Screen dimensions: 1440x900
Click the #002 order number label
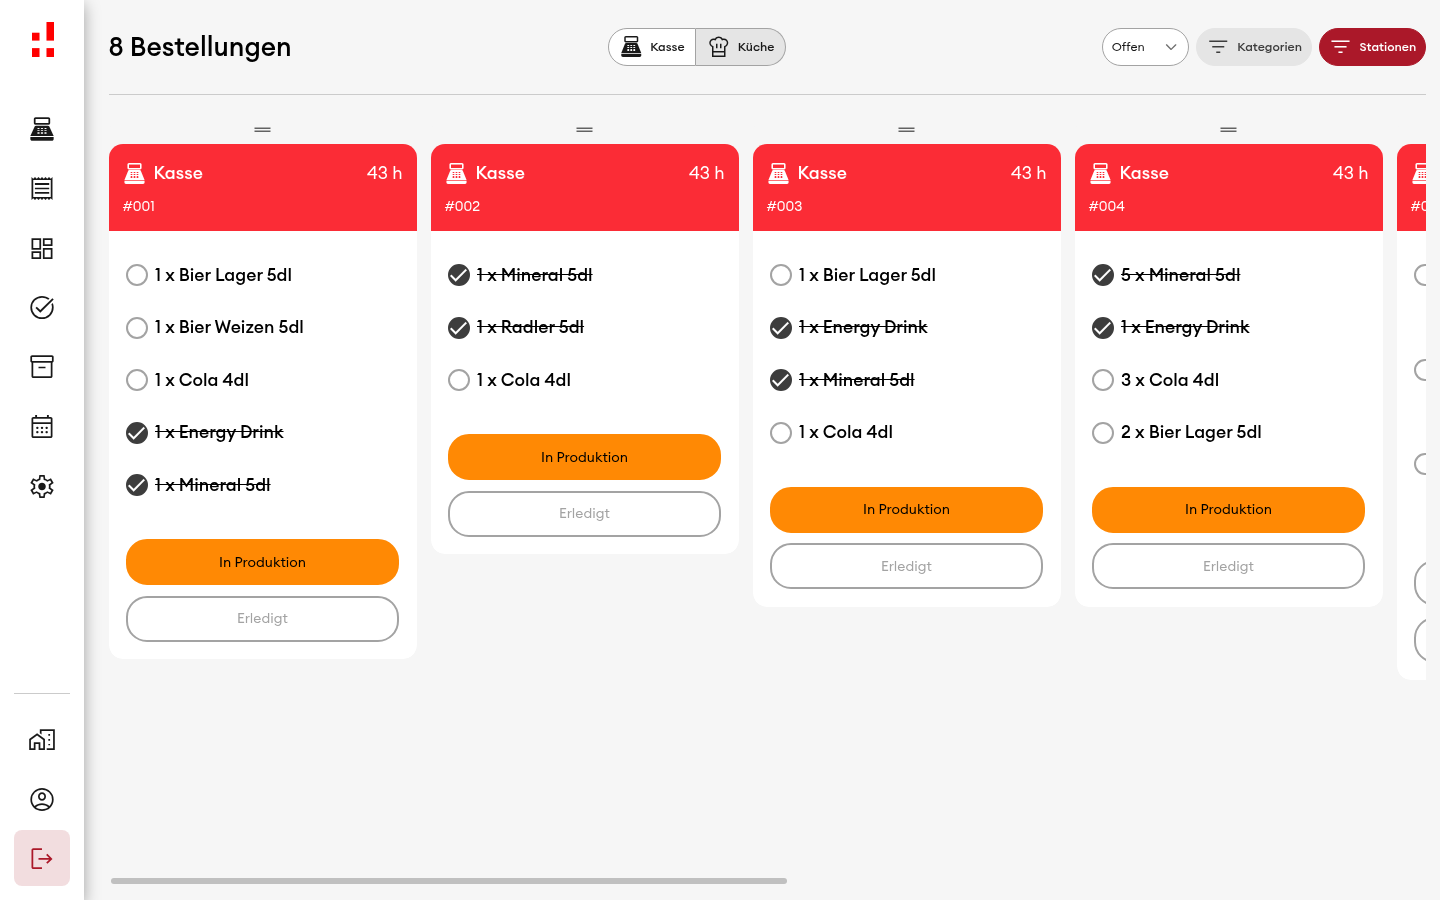point(462,206)
